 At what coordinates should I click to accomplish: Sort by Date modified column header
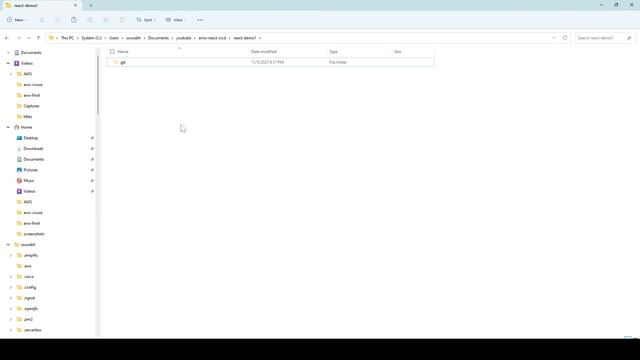click(x=264, y=51)
